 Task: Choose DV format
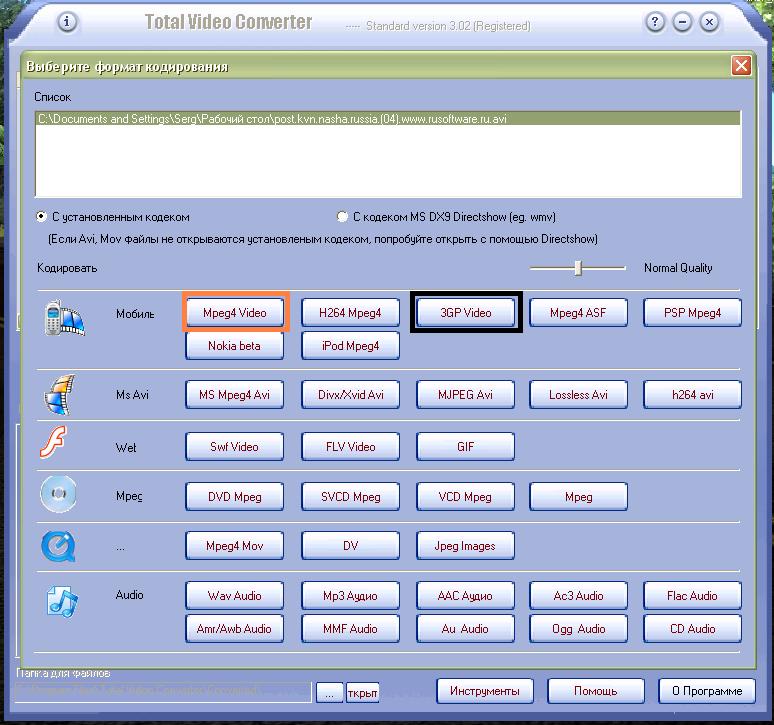350,545
